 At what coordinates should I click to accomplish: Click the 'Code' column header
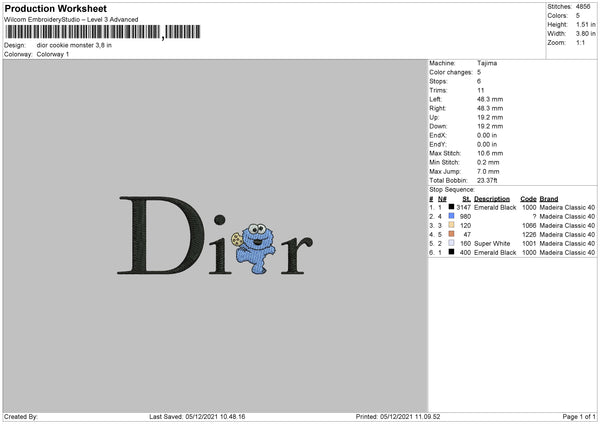pos(528,199)
